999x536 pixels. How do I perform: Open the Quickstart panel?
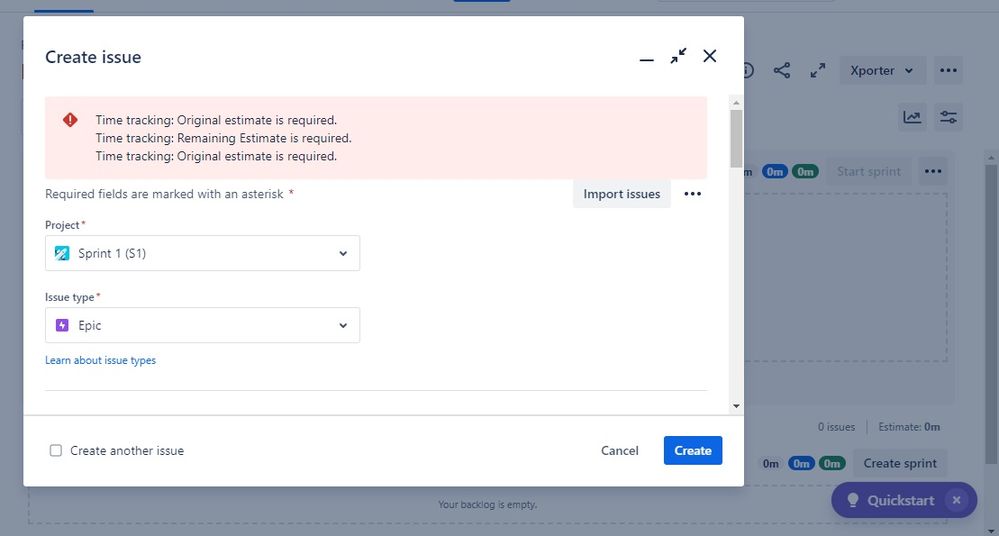coord(900,500)
